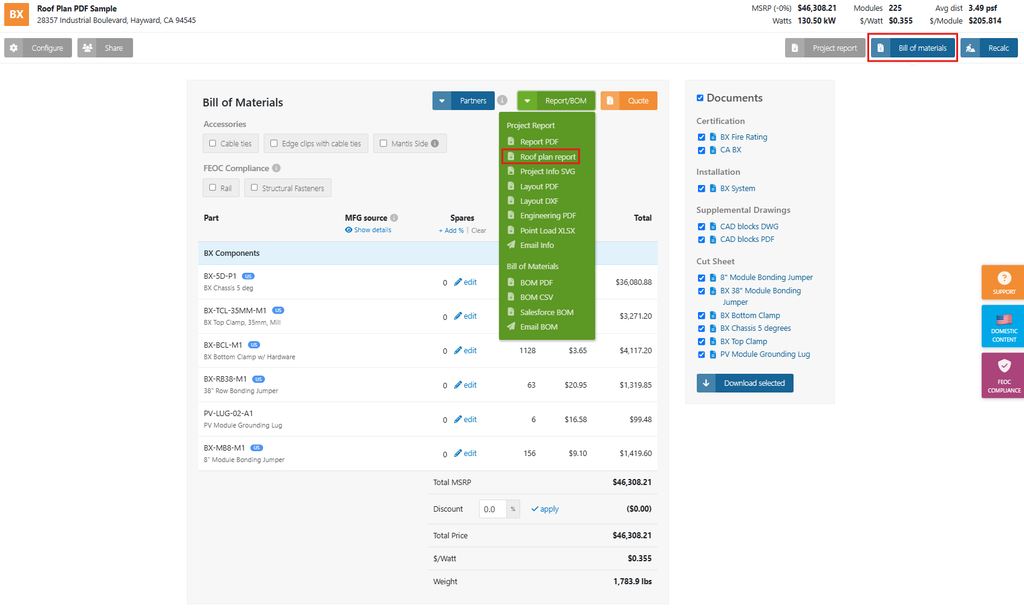This screenshot has width=1024, height=609.
Task: Select Report PDF from the menu
Action: click(x=539, y=142)
